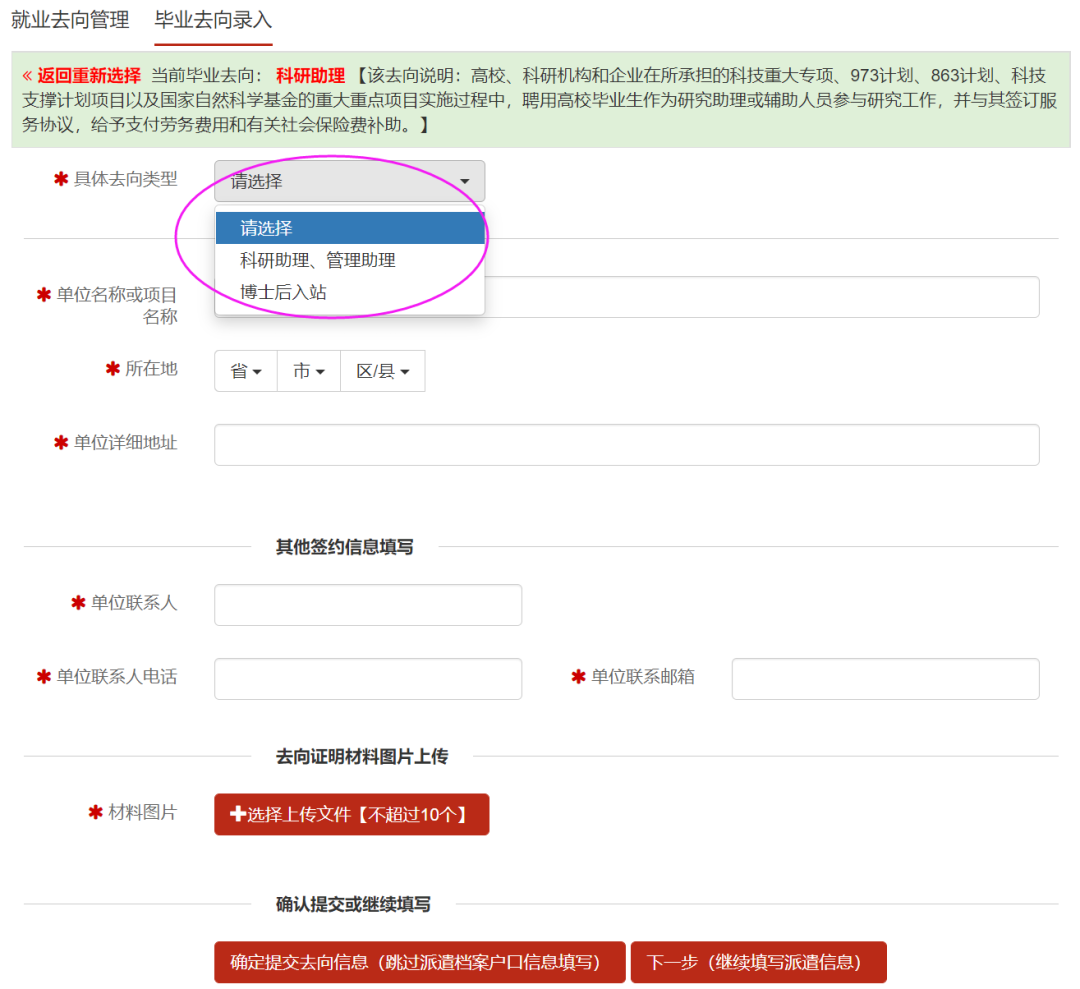Click the 确认提交或继续填写 section heading
The height and width of the screenshot is (989, 1080).
(353, 904)
